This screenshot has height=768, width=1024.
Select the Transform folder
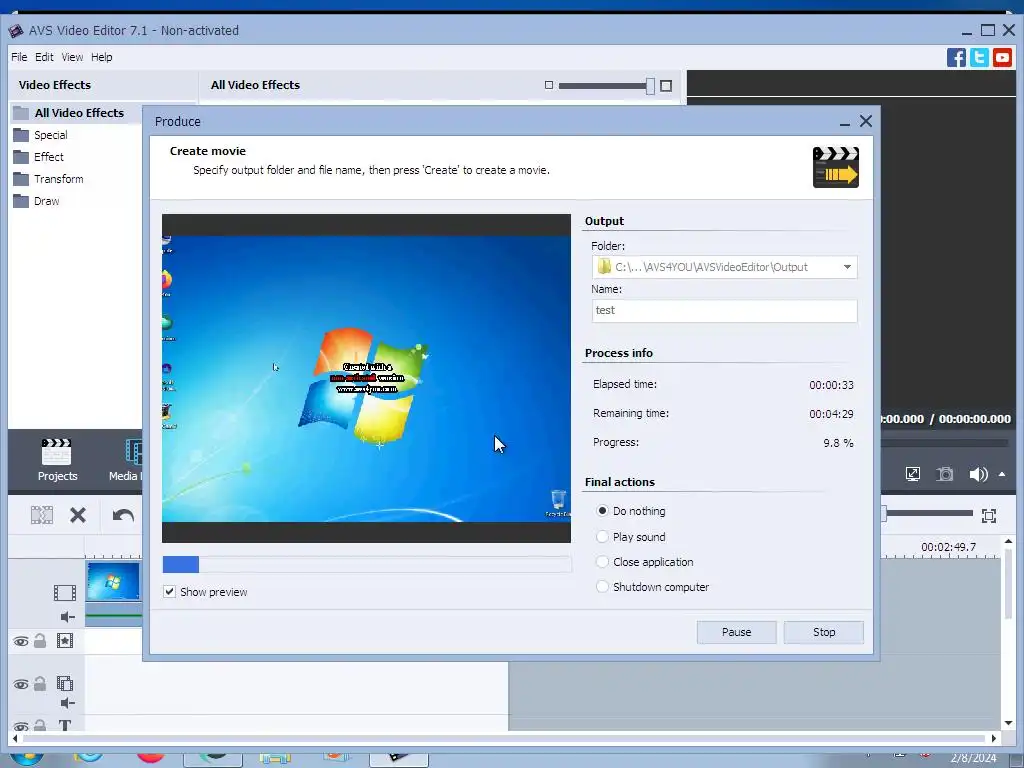[x=58, y=179]
